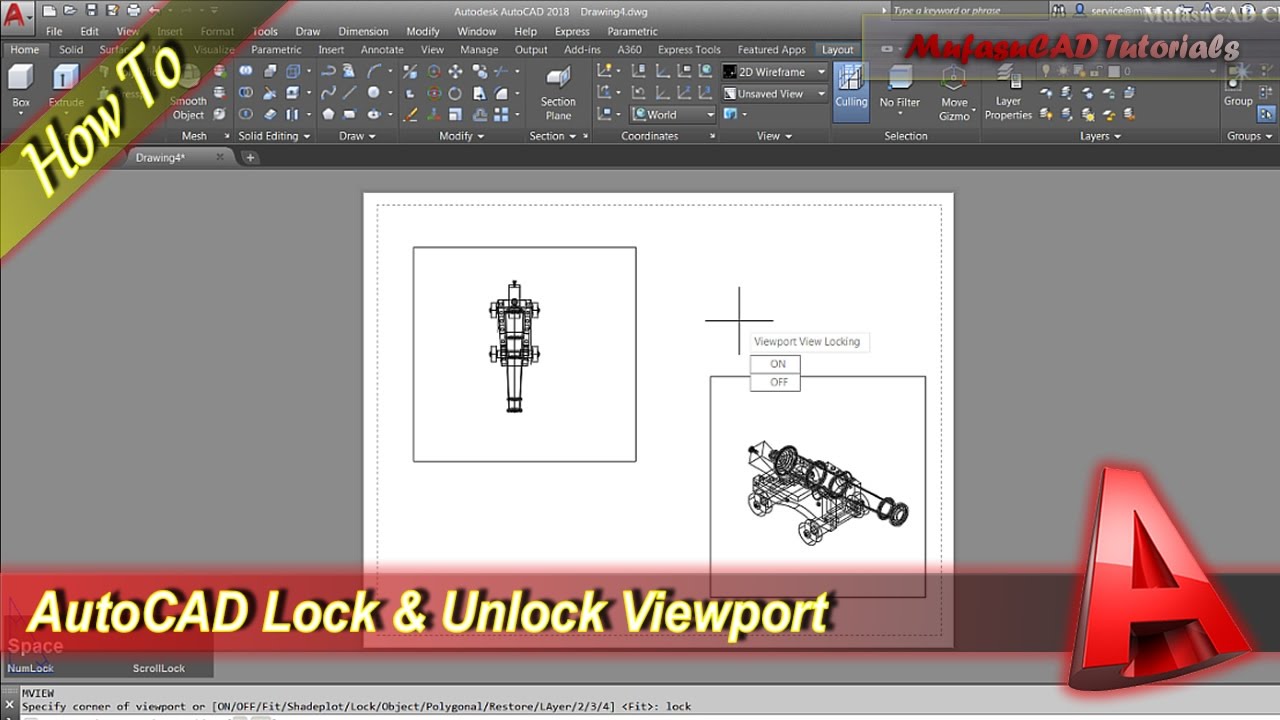Click the Solid Subtract icon in Solid Editing
Image resolution: width=1280 pixels, height=720 pixels.
[246, 93]
